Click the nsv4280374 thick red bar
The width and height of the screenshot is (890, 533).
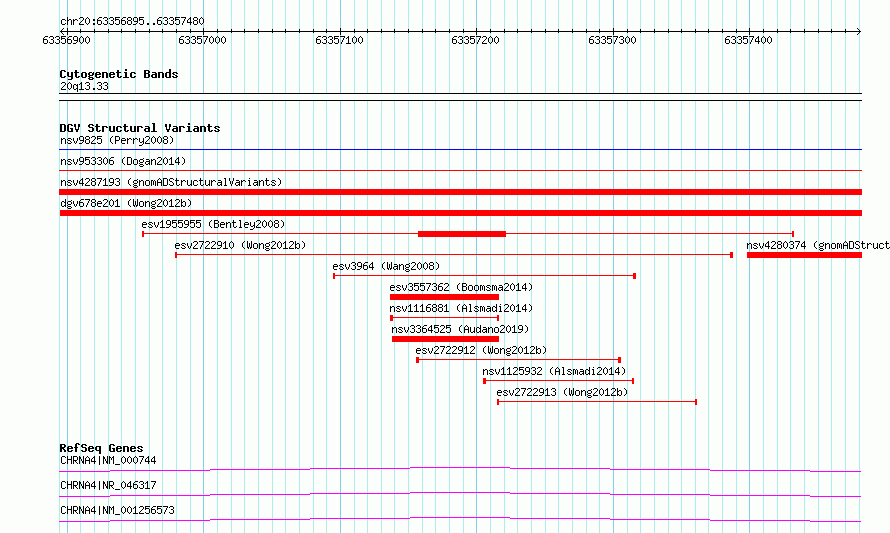point(804,255)
